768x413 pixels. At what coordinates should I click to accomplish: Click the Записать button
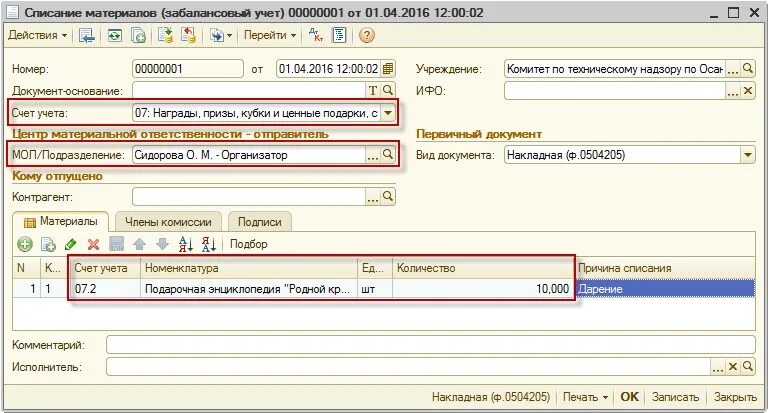click(x=675, y=397)
